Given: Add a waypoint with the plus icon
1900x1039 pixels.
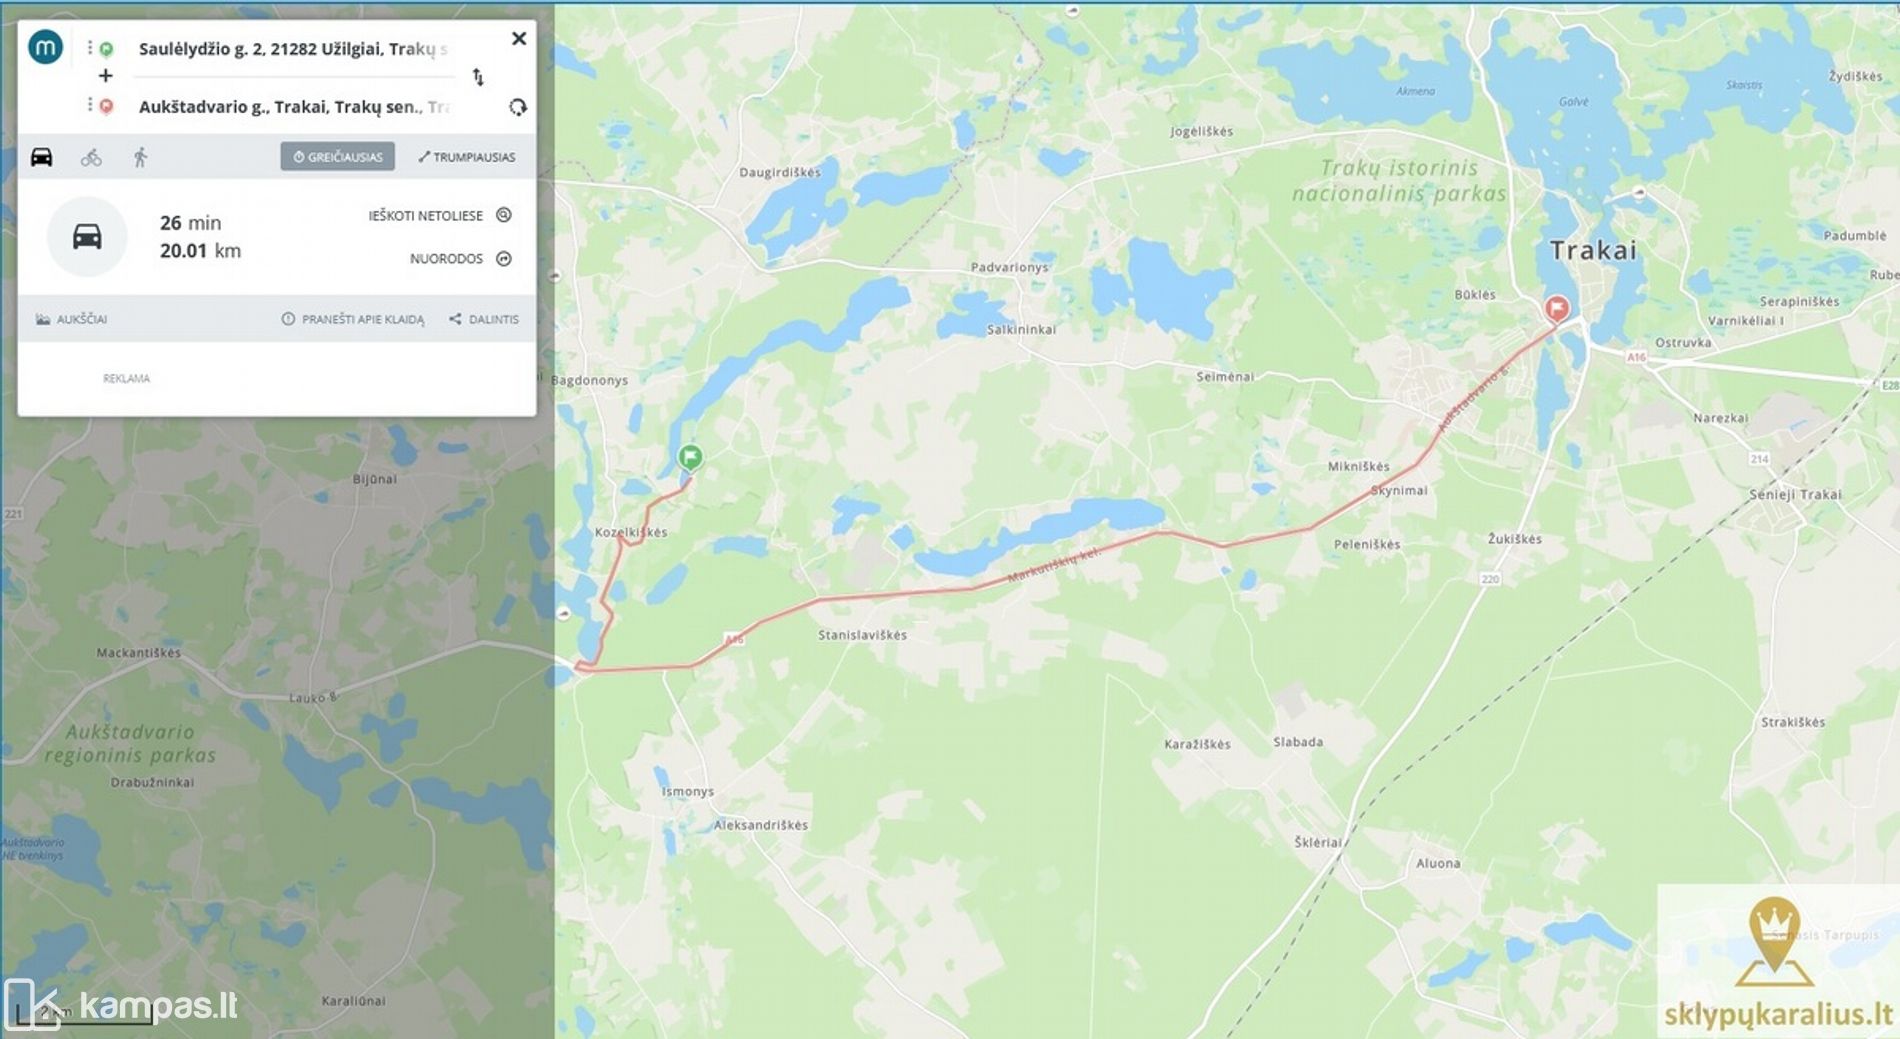Looking at the screenshot, I should point(105,76).
